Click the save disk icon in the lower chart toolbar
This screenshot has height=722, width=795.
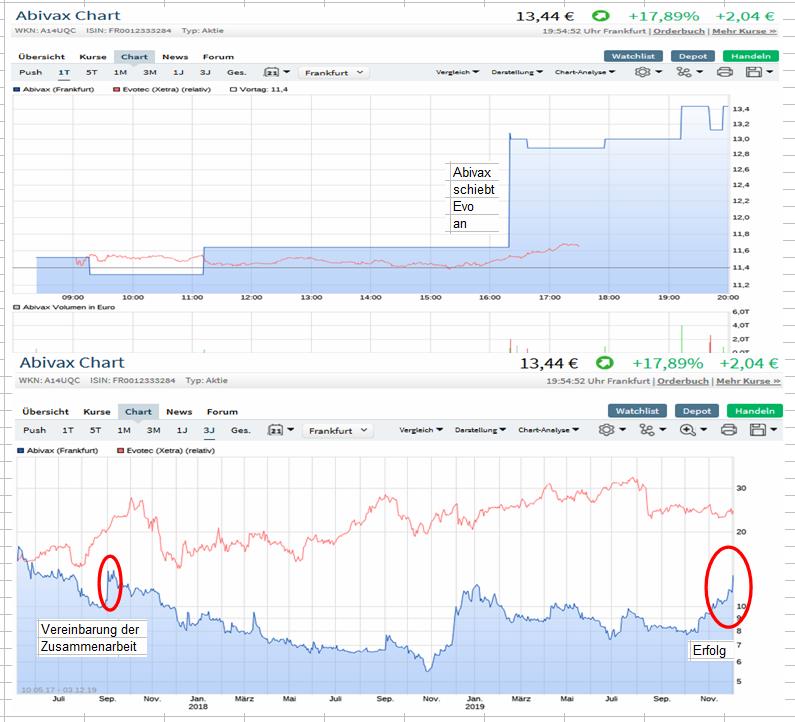(757, 430)
